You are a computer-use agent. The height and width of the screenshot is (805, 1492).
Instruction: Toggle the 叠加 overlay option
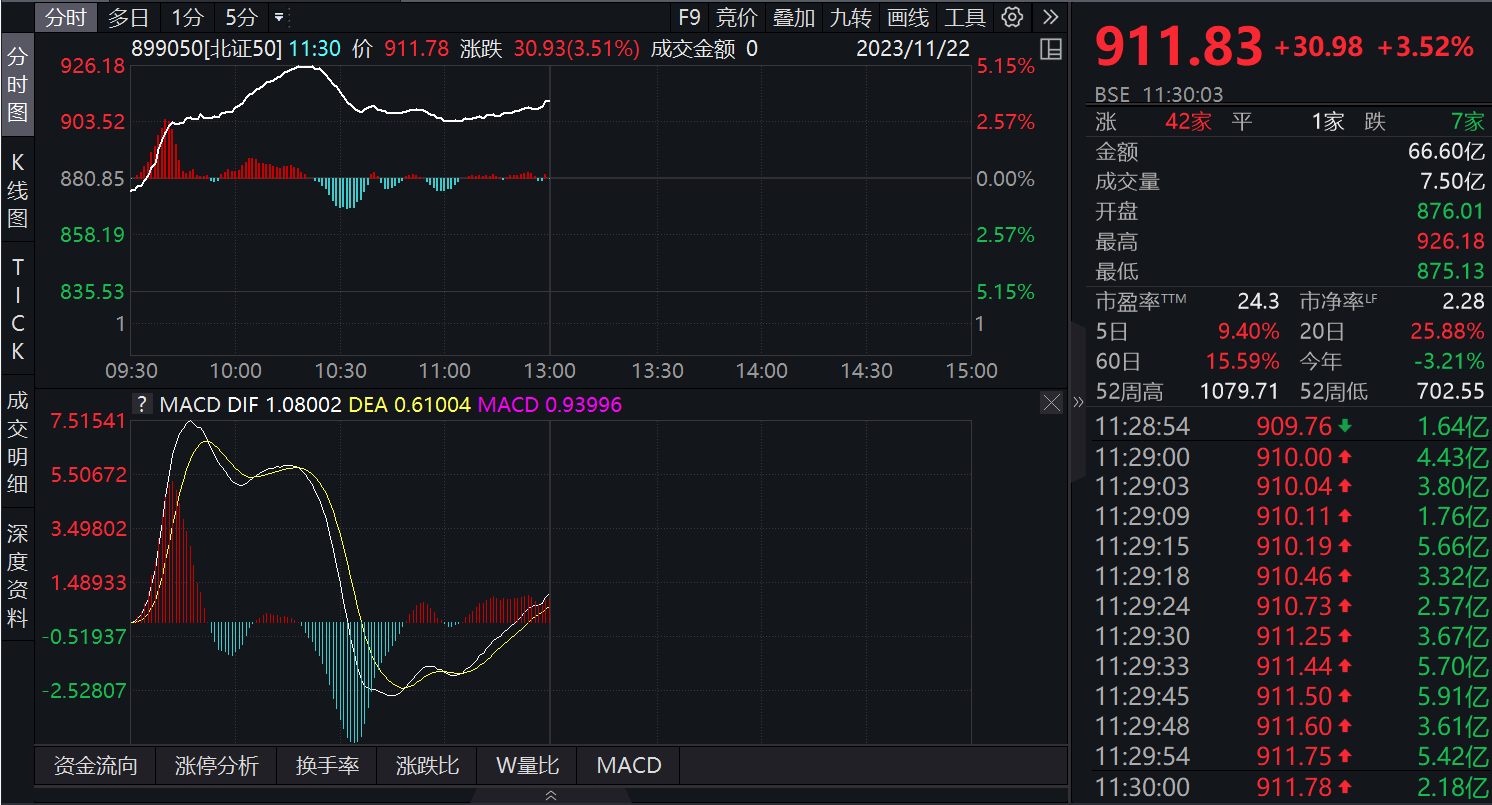(x=794, y=17)
